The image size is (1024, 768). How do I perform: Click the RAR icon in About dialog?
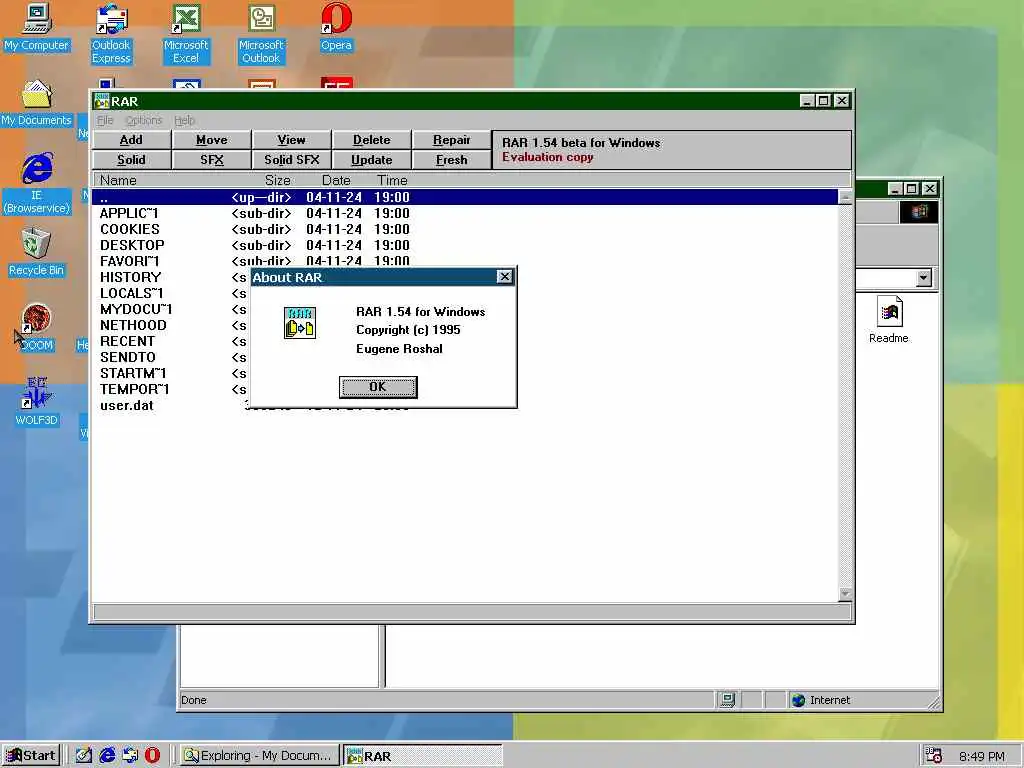[300, 323]
